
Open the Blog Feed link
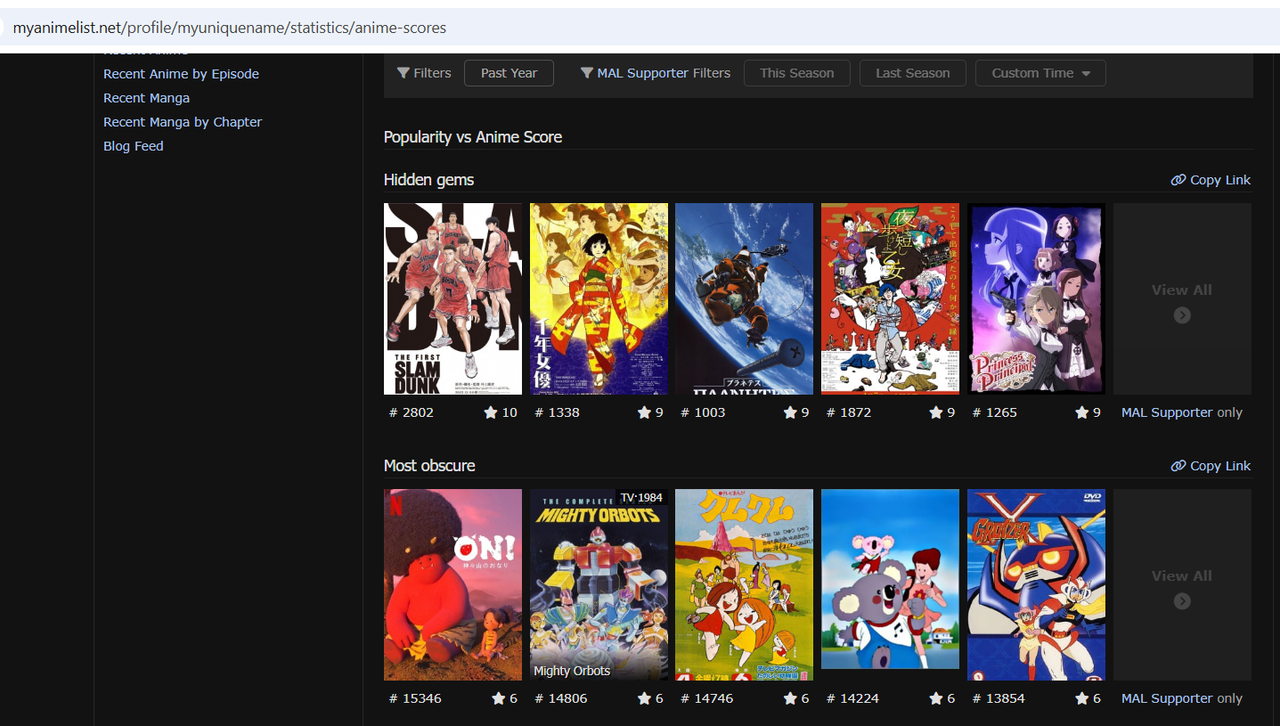coord(133,146)
